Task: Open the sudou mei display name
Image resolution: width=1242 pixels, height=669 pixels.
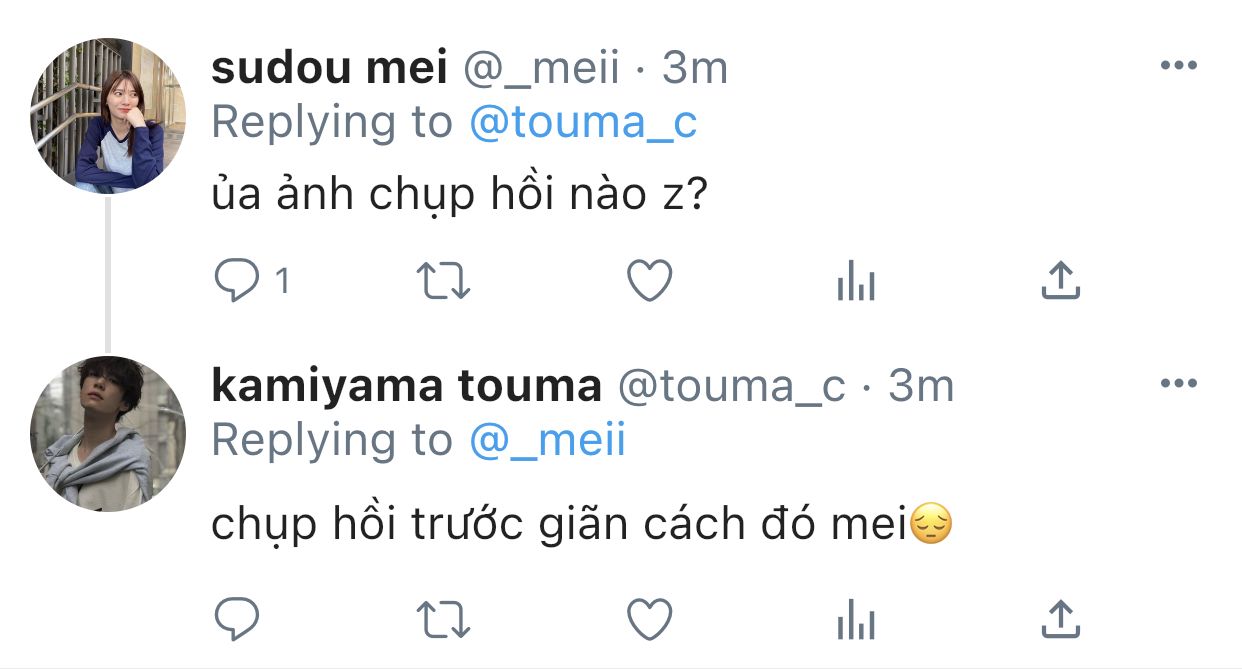Action: (x=329, y=68)
